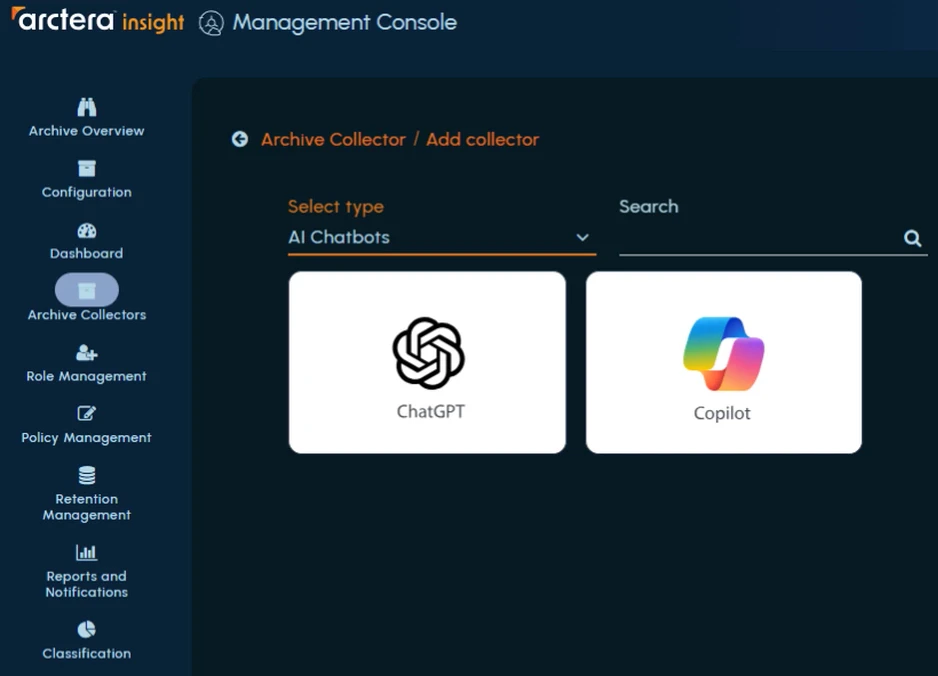Click the Archive Collectors menu label

click(x=87, y=315)
